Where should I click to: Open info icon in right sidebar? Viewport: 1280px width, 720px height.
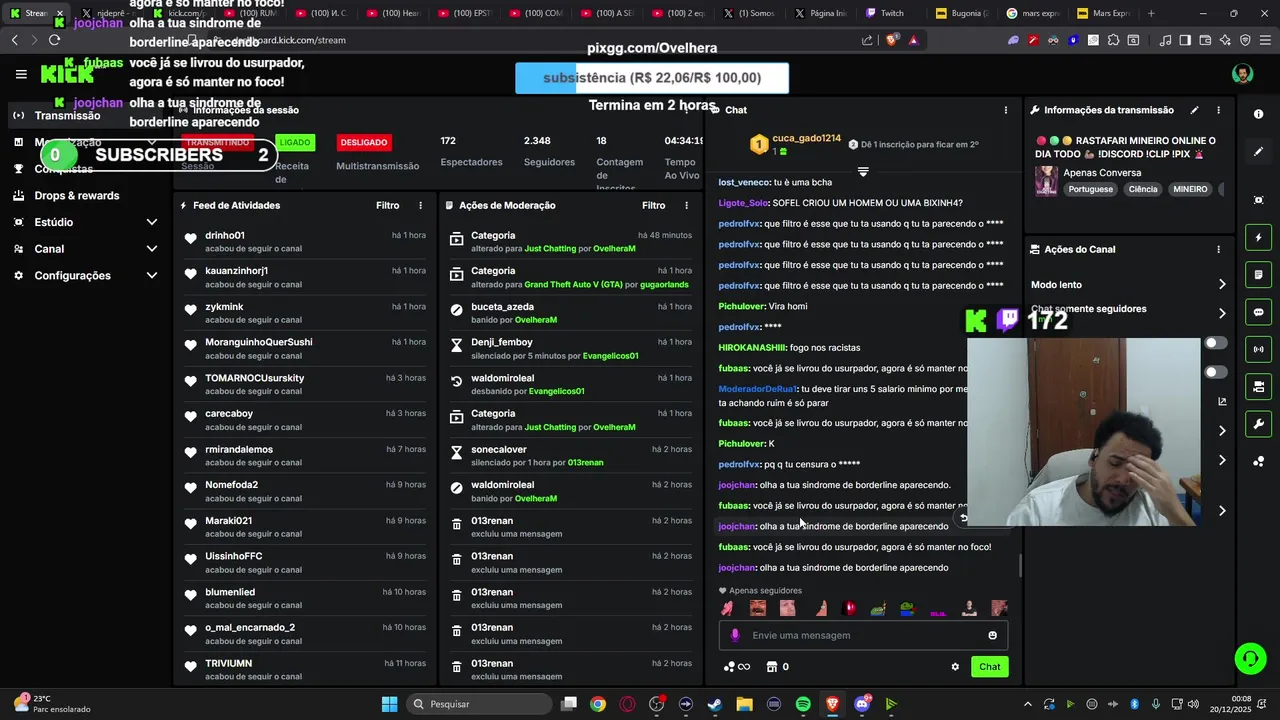coord(1258,114)
